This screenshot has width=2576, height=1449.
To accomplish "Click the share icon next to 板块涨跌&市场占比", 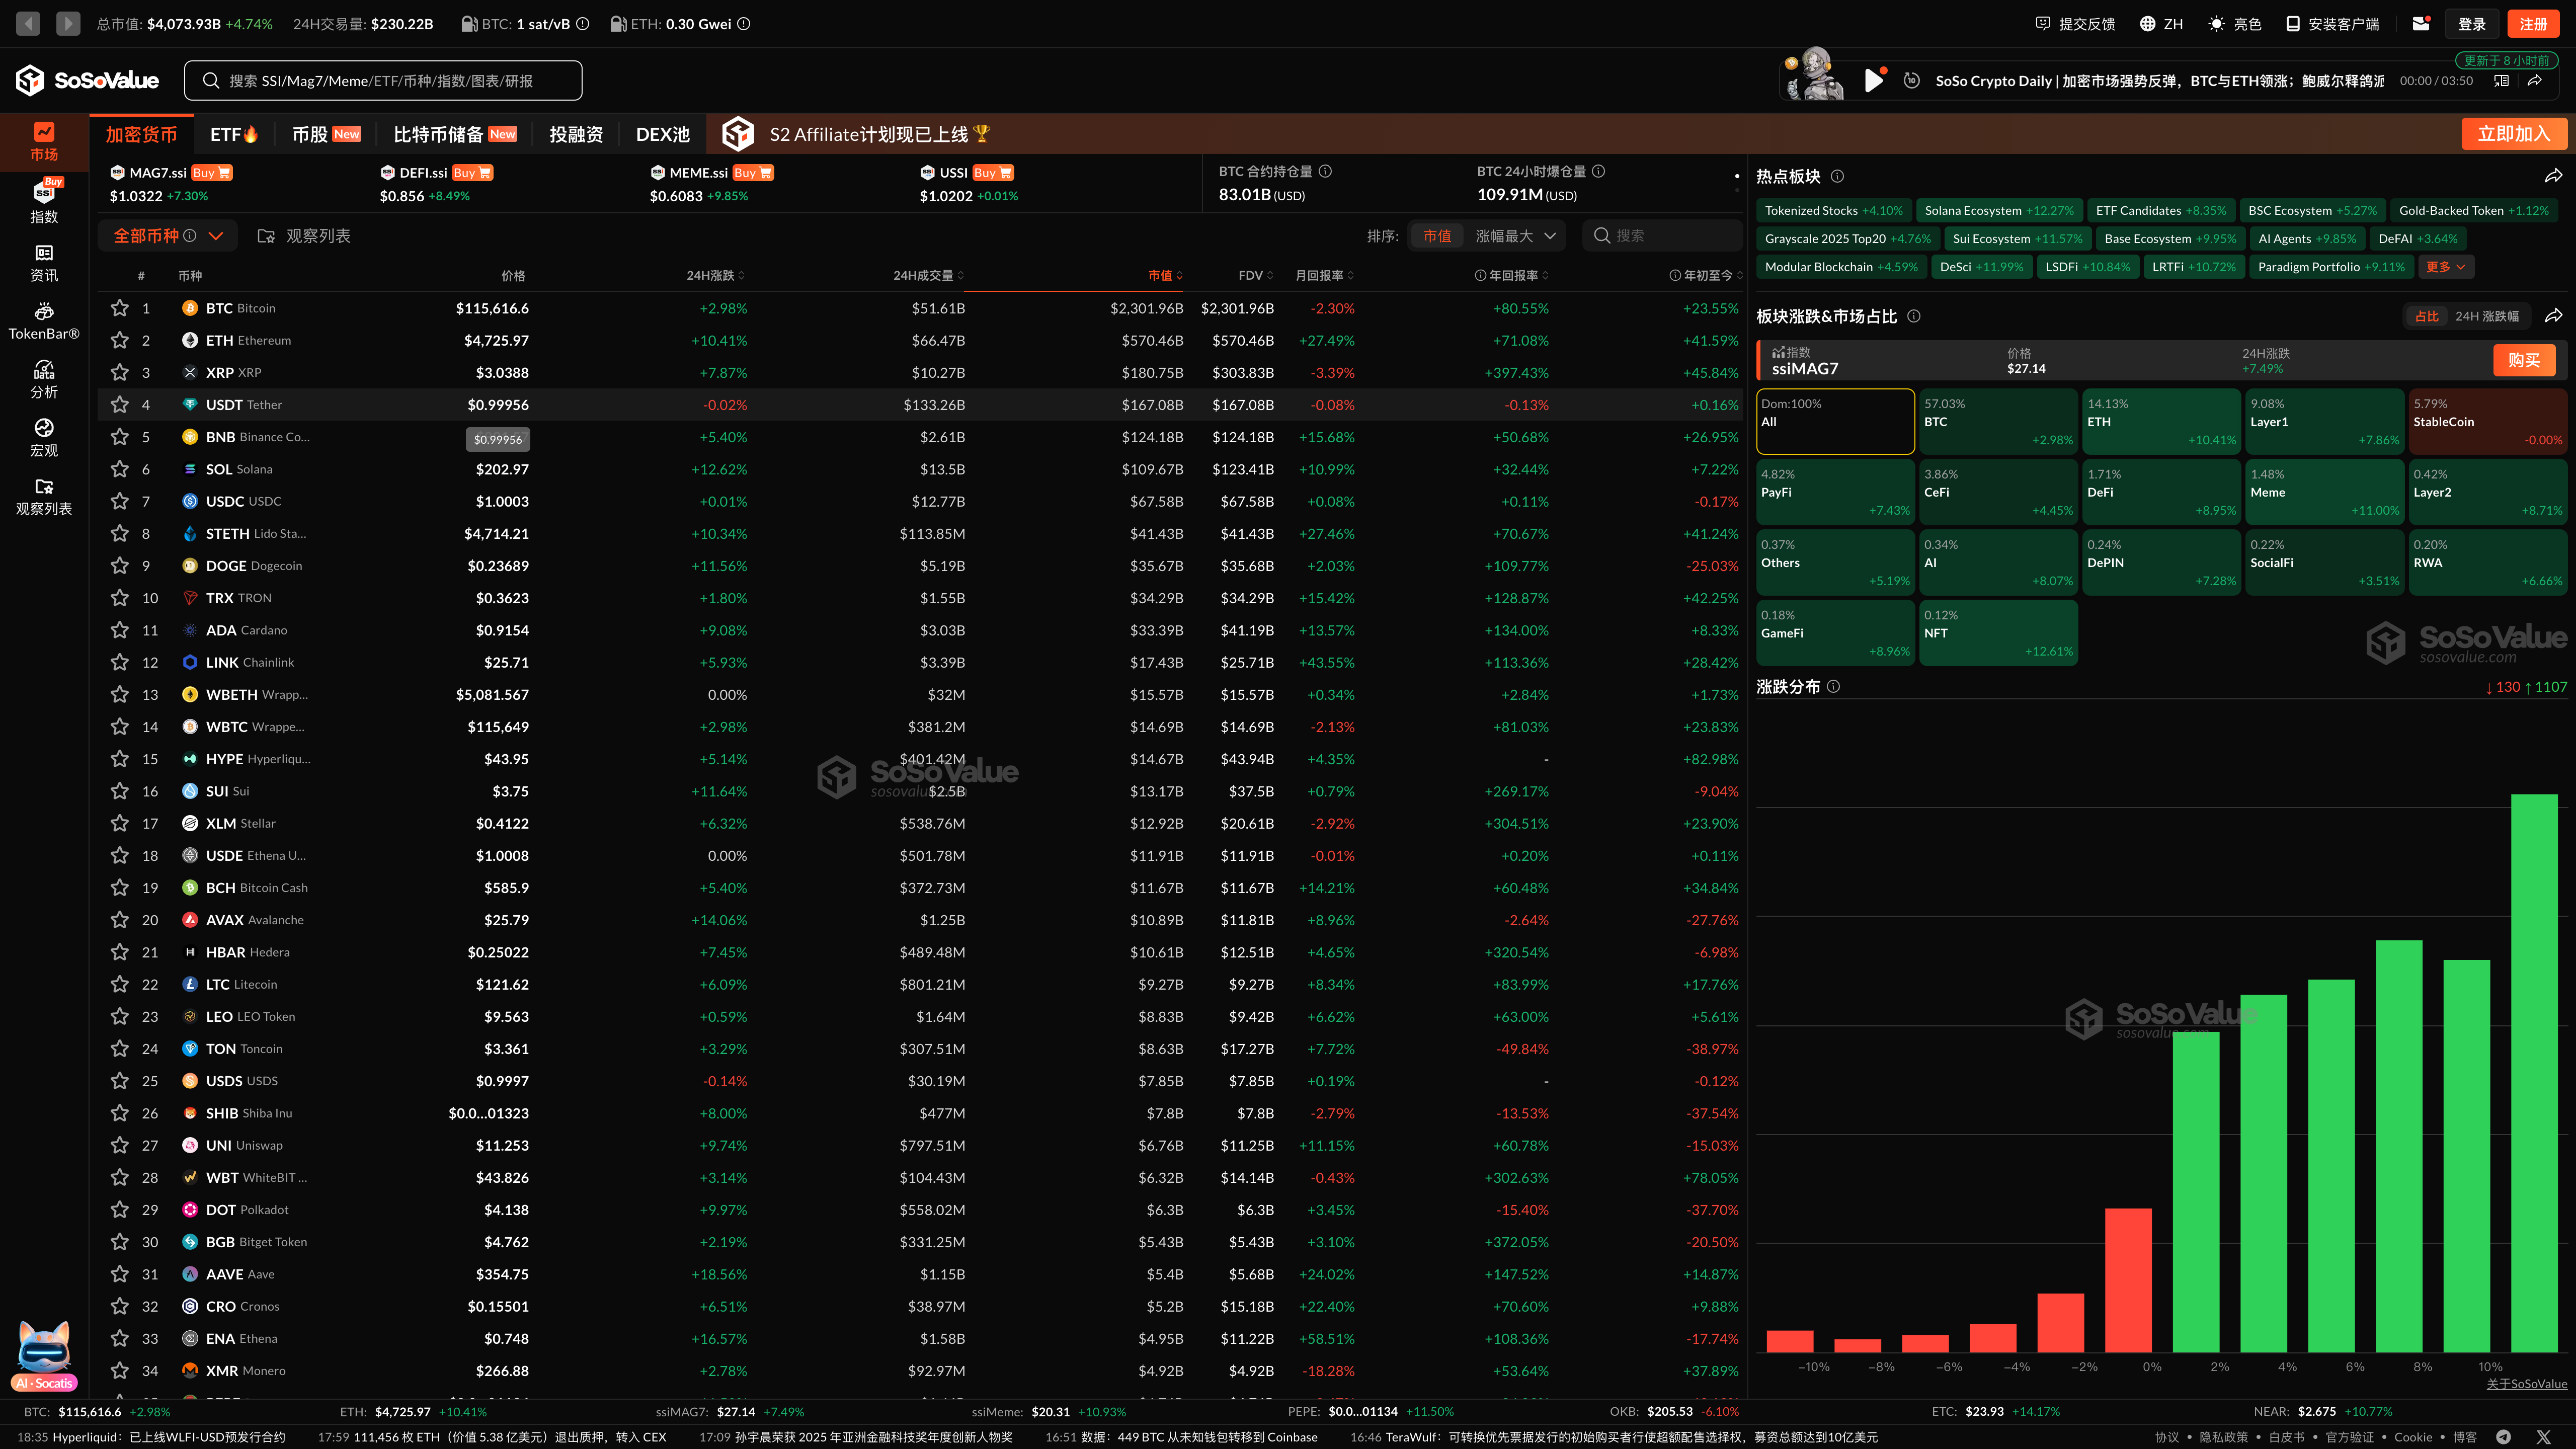I will pos(2553,316).
